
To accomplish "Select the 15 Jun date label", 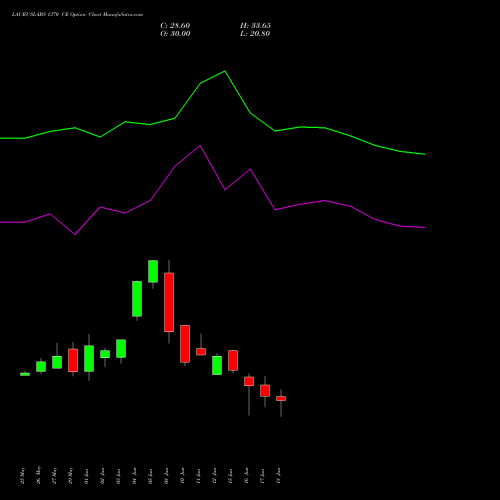I will 230,476.
